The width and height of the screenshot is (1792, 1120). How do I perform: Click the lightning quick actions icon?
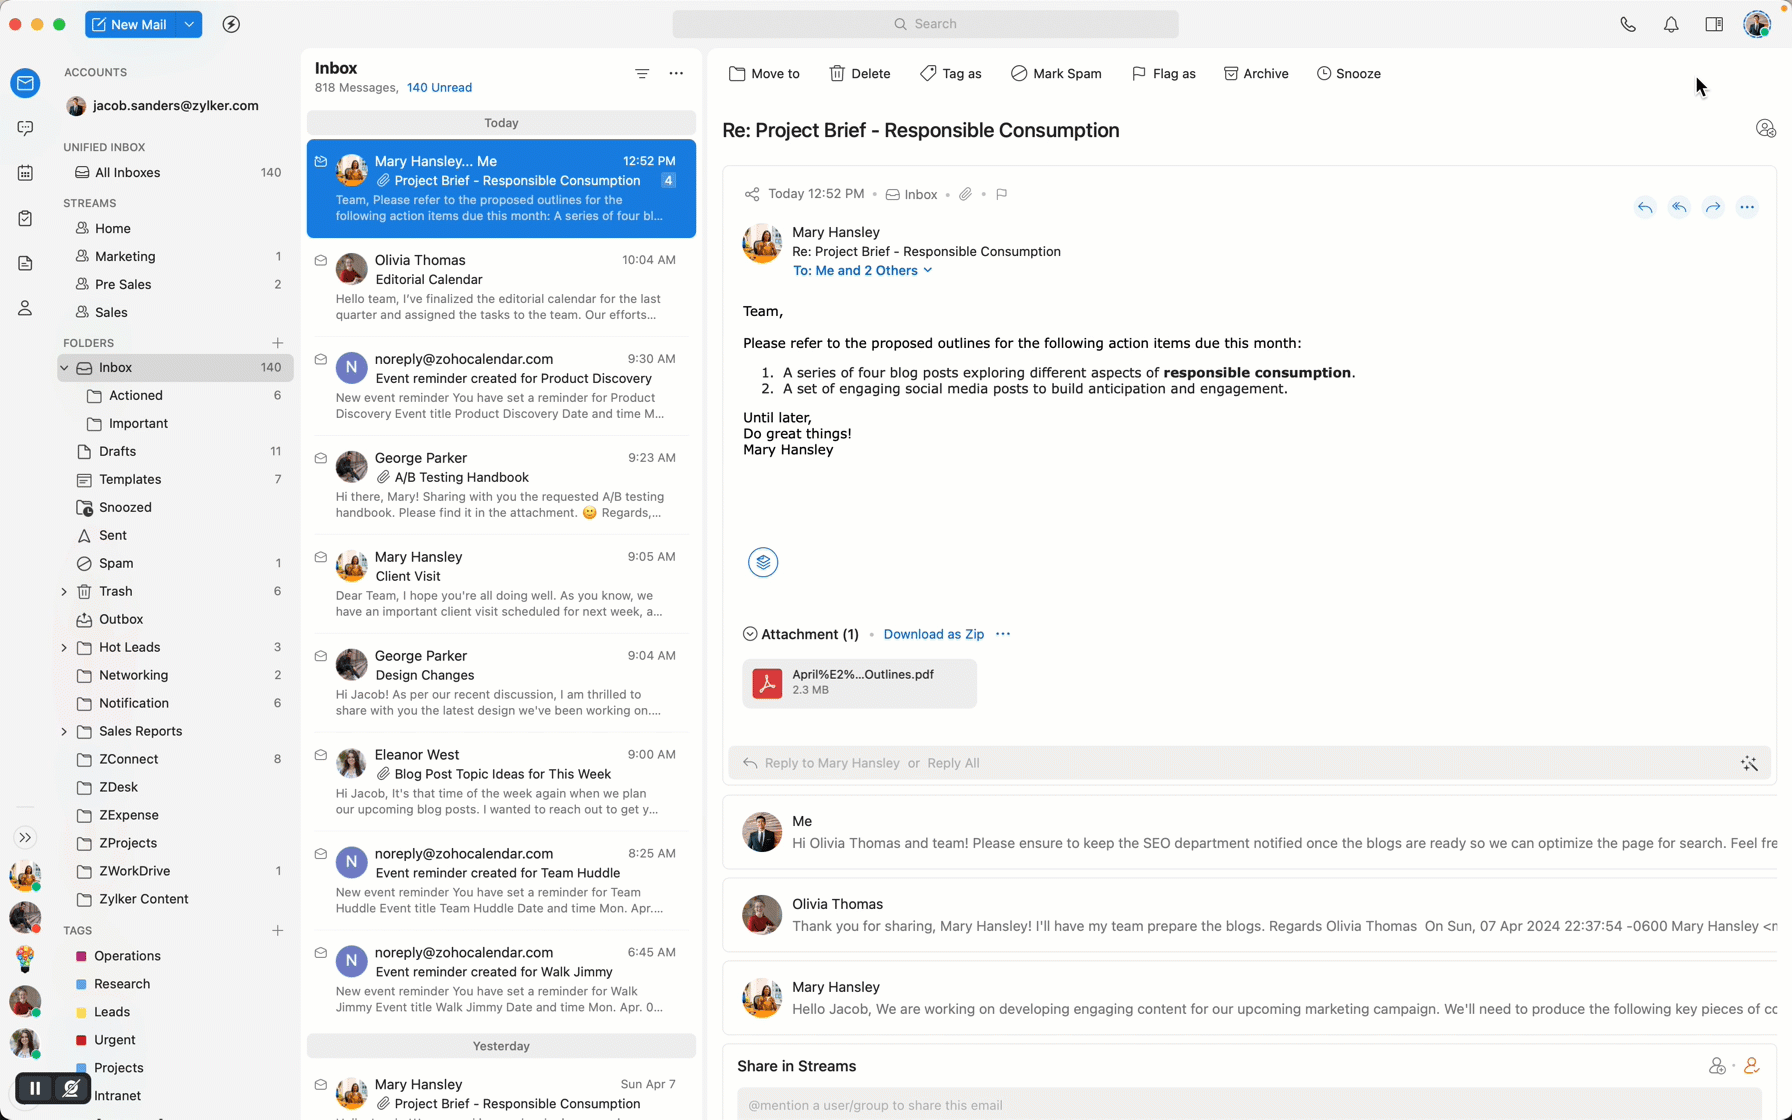pos(231,24)
